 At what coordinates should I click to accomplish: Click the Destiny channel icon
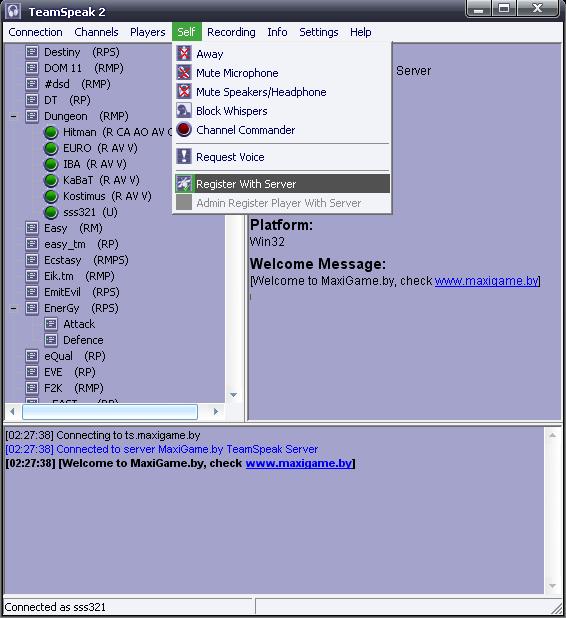32,52
